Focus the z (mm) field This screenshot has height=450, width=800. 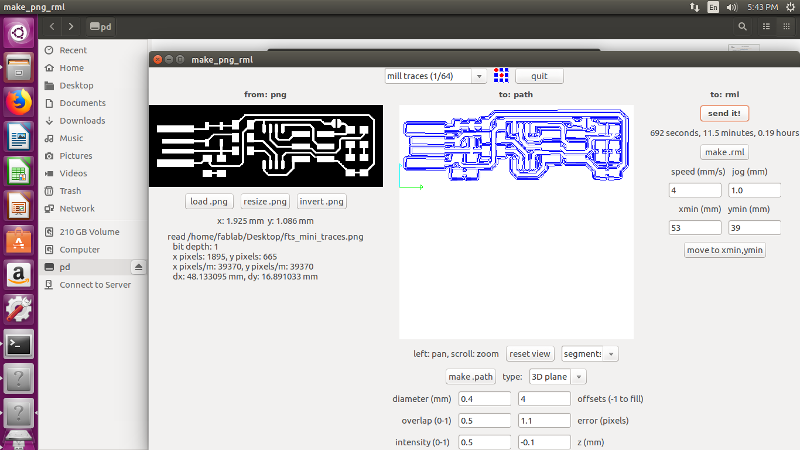pyautogui.click(x=544, y=442)
